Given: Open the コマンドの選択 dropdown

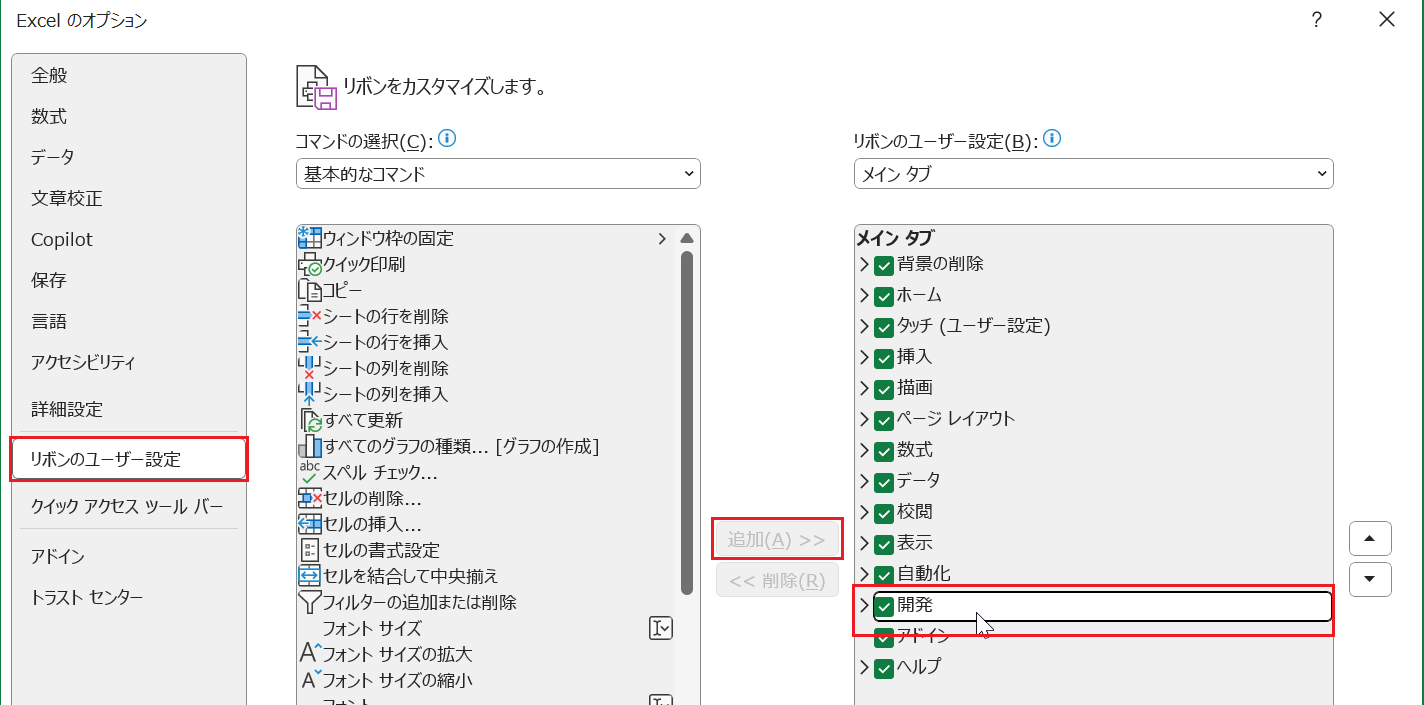Looking at the screenshot, I should [498, 174].
